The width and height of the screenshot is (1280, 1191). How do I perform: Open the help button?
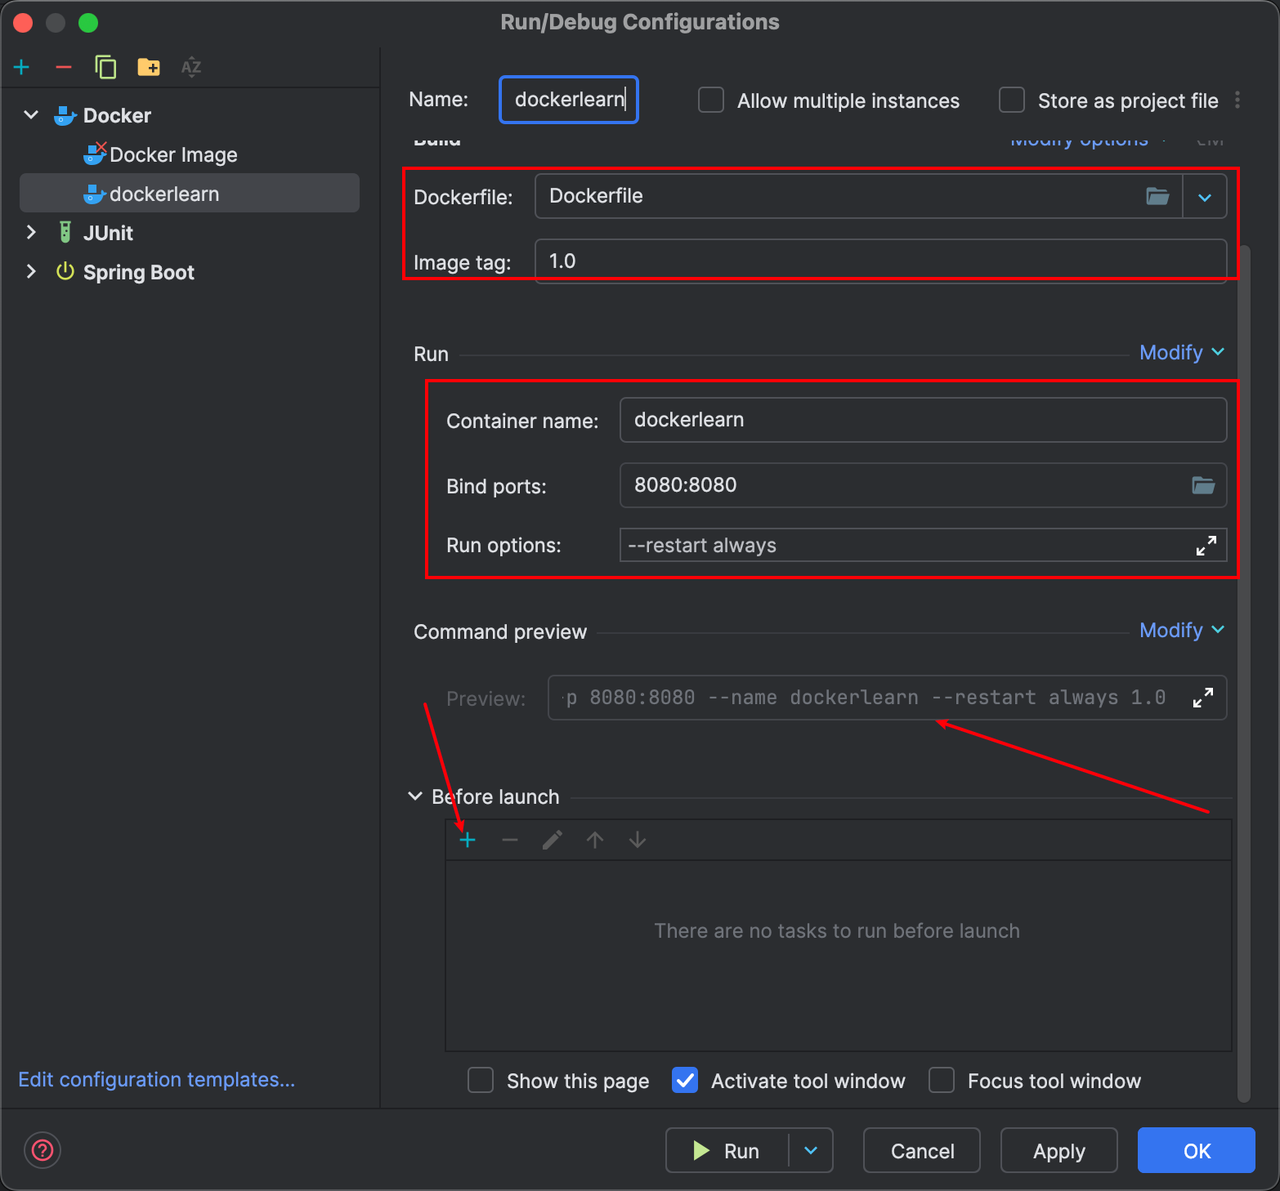(43, 1150)
